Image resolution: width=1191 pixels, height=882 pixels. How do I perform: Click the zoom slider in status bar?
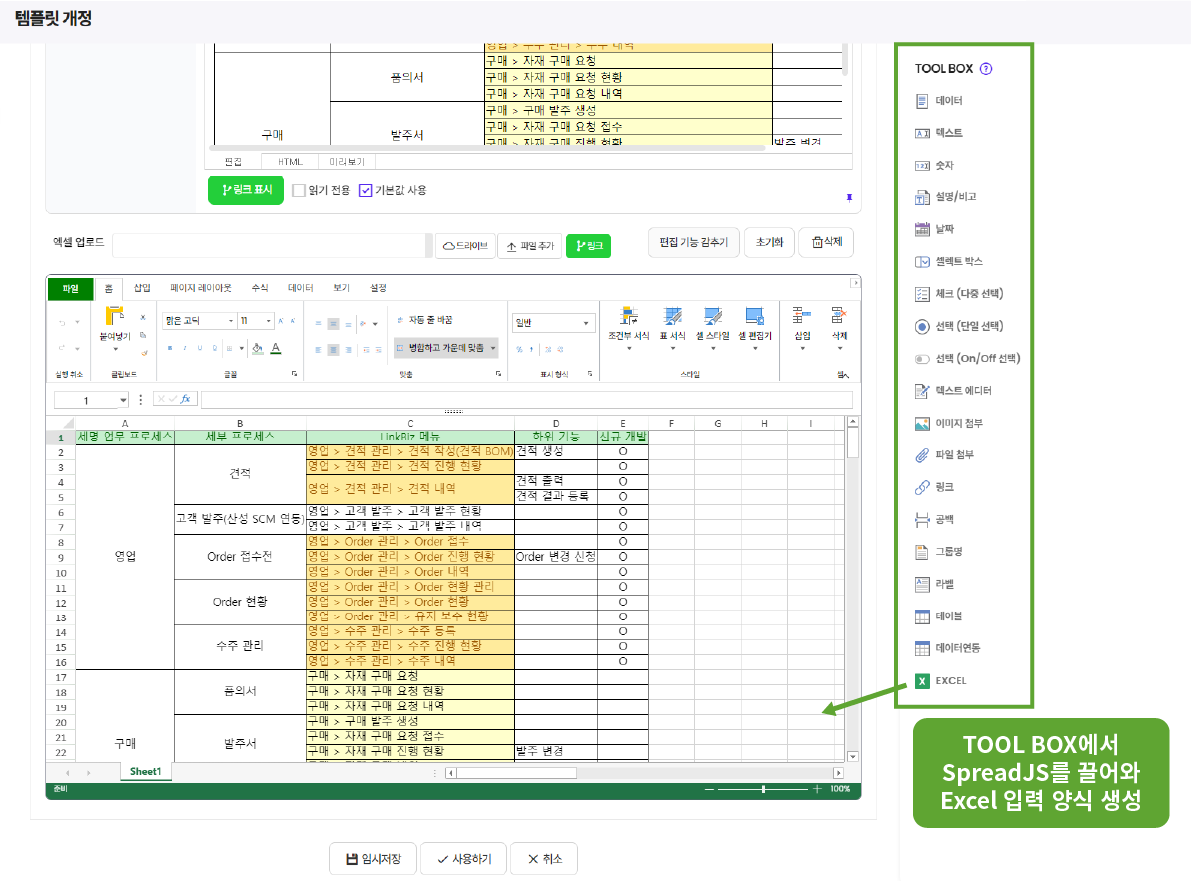pyautogui.click(x=763, y=789)
